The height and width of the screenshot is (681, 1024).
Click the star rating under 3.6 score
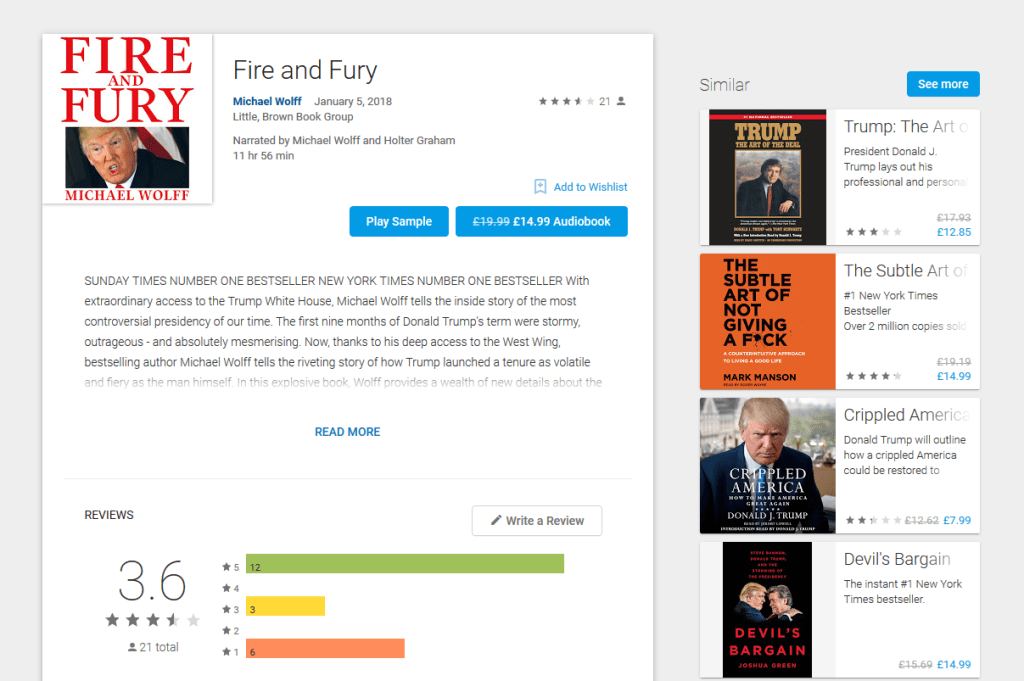153,620
